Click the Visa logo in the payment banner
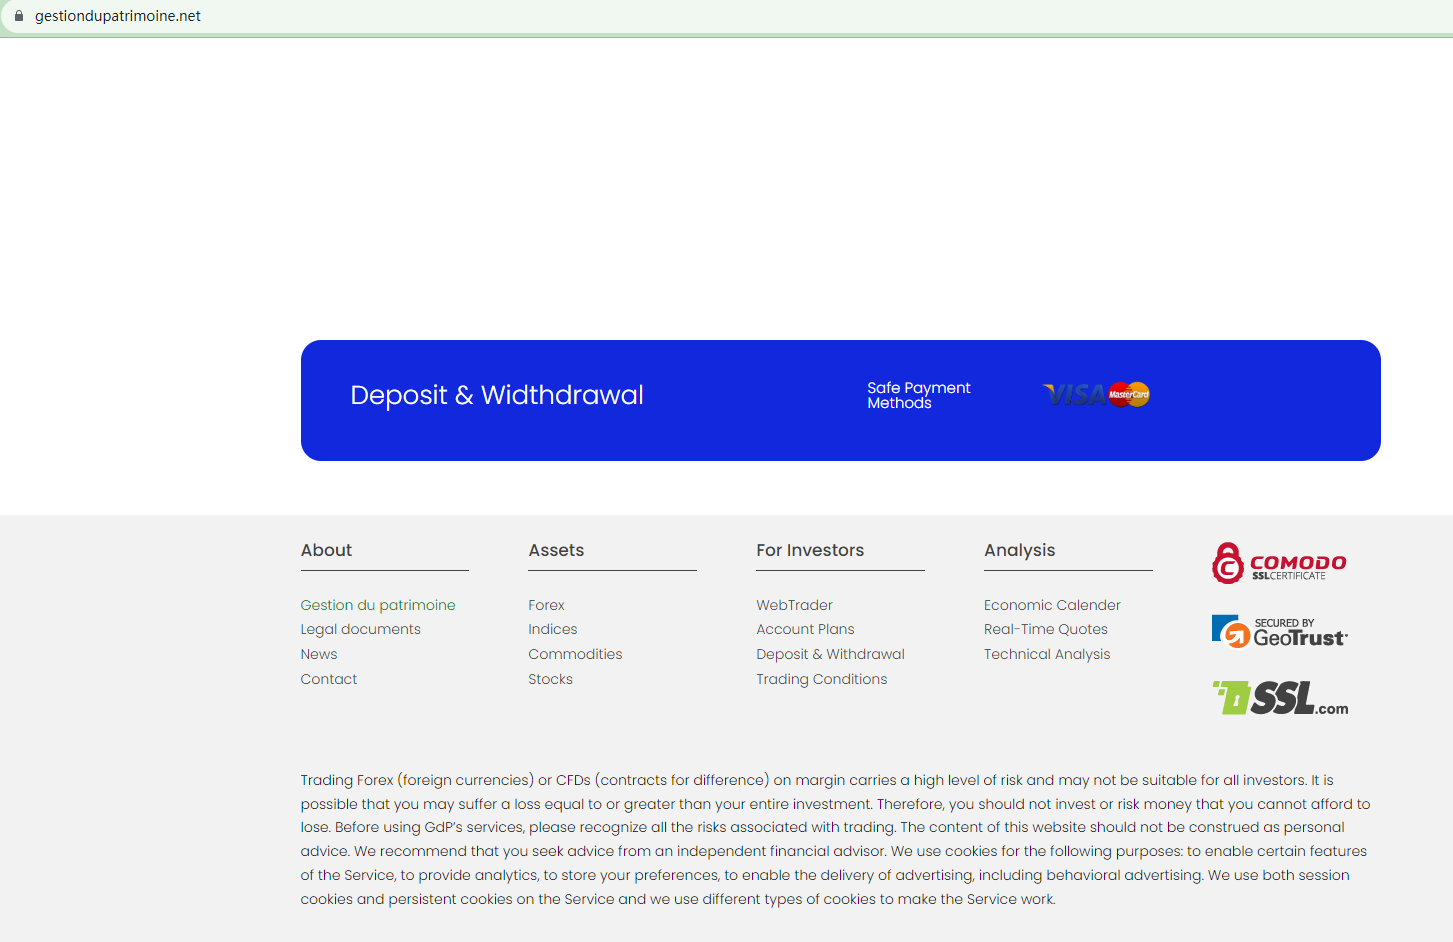The height and width of the screenshot is (942, 1453). coord(1075,395)
